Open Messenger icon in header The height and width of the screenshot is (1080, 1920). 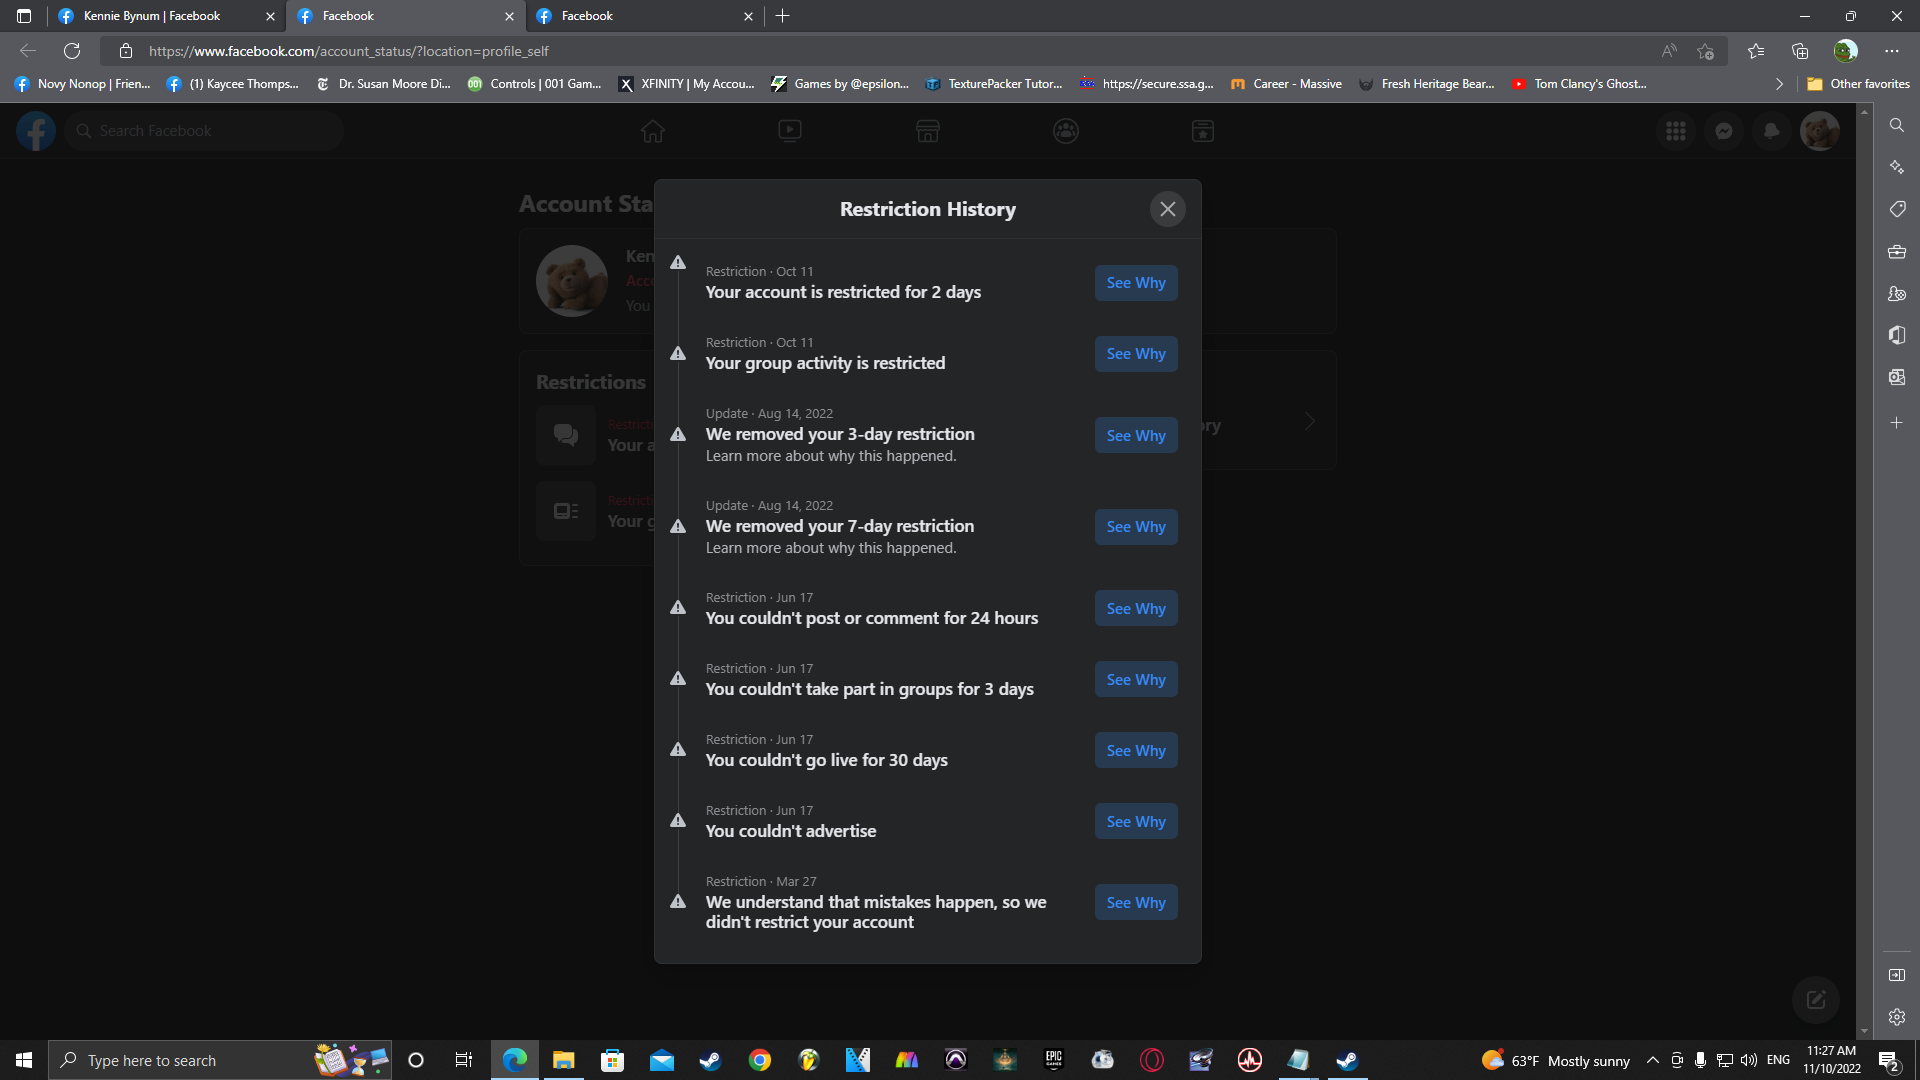pos(1724,131)
